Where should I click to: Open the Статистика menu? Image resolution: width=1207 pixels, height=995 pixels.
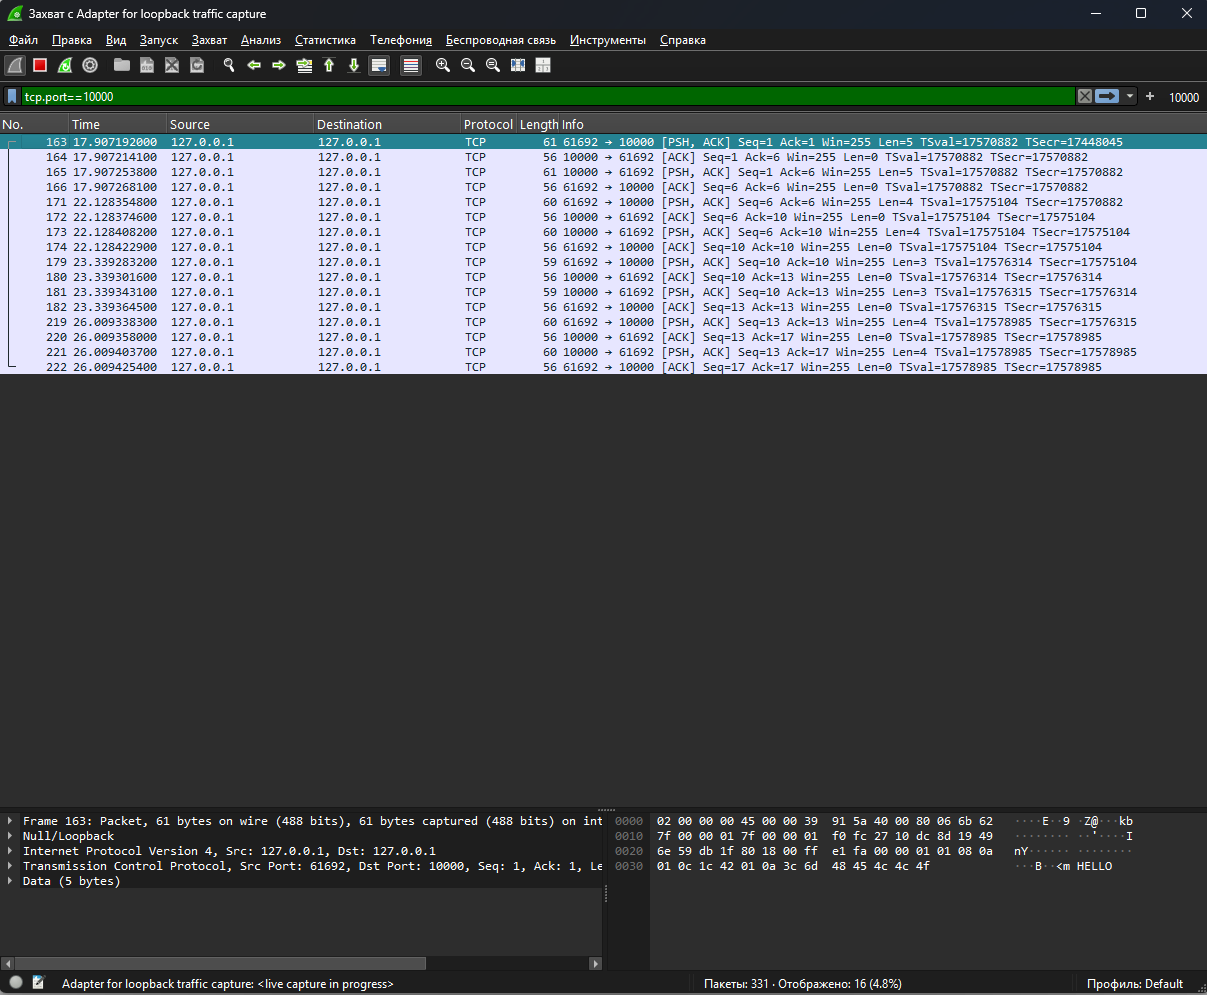(325, 40)
